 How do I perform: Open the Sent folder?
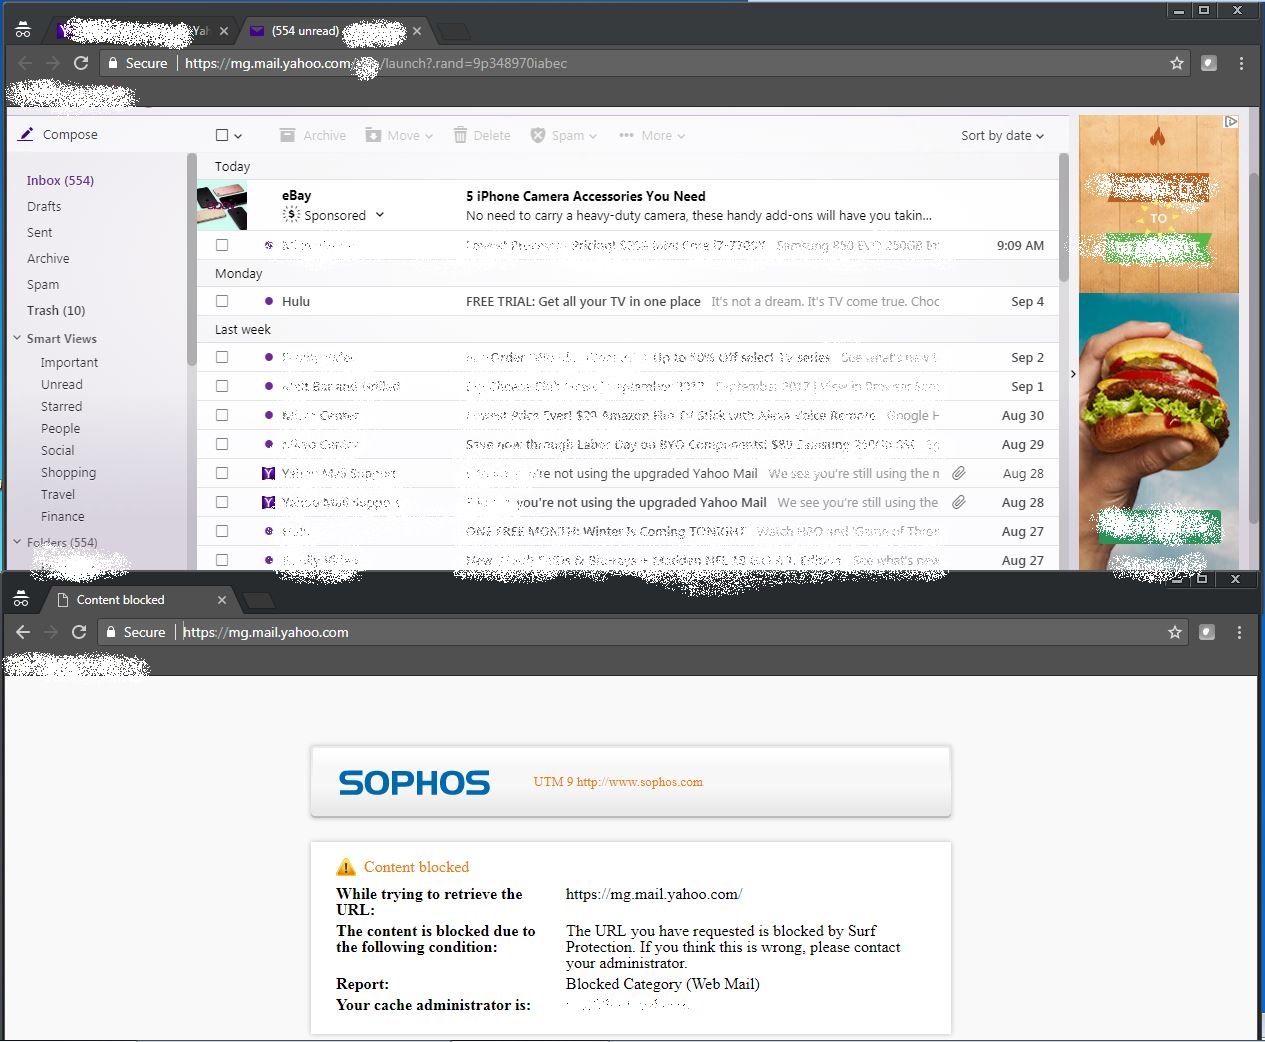[x=40, y=233]
